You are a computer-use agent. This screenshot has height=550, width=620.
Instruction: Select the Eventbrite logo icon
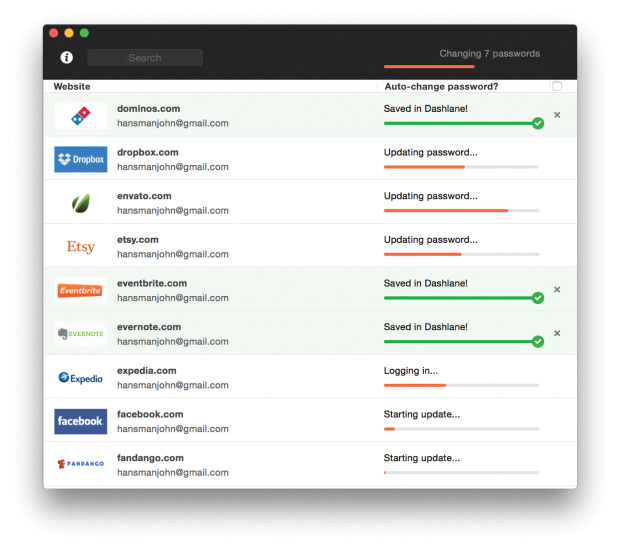click(x=81, y=291)
